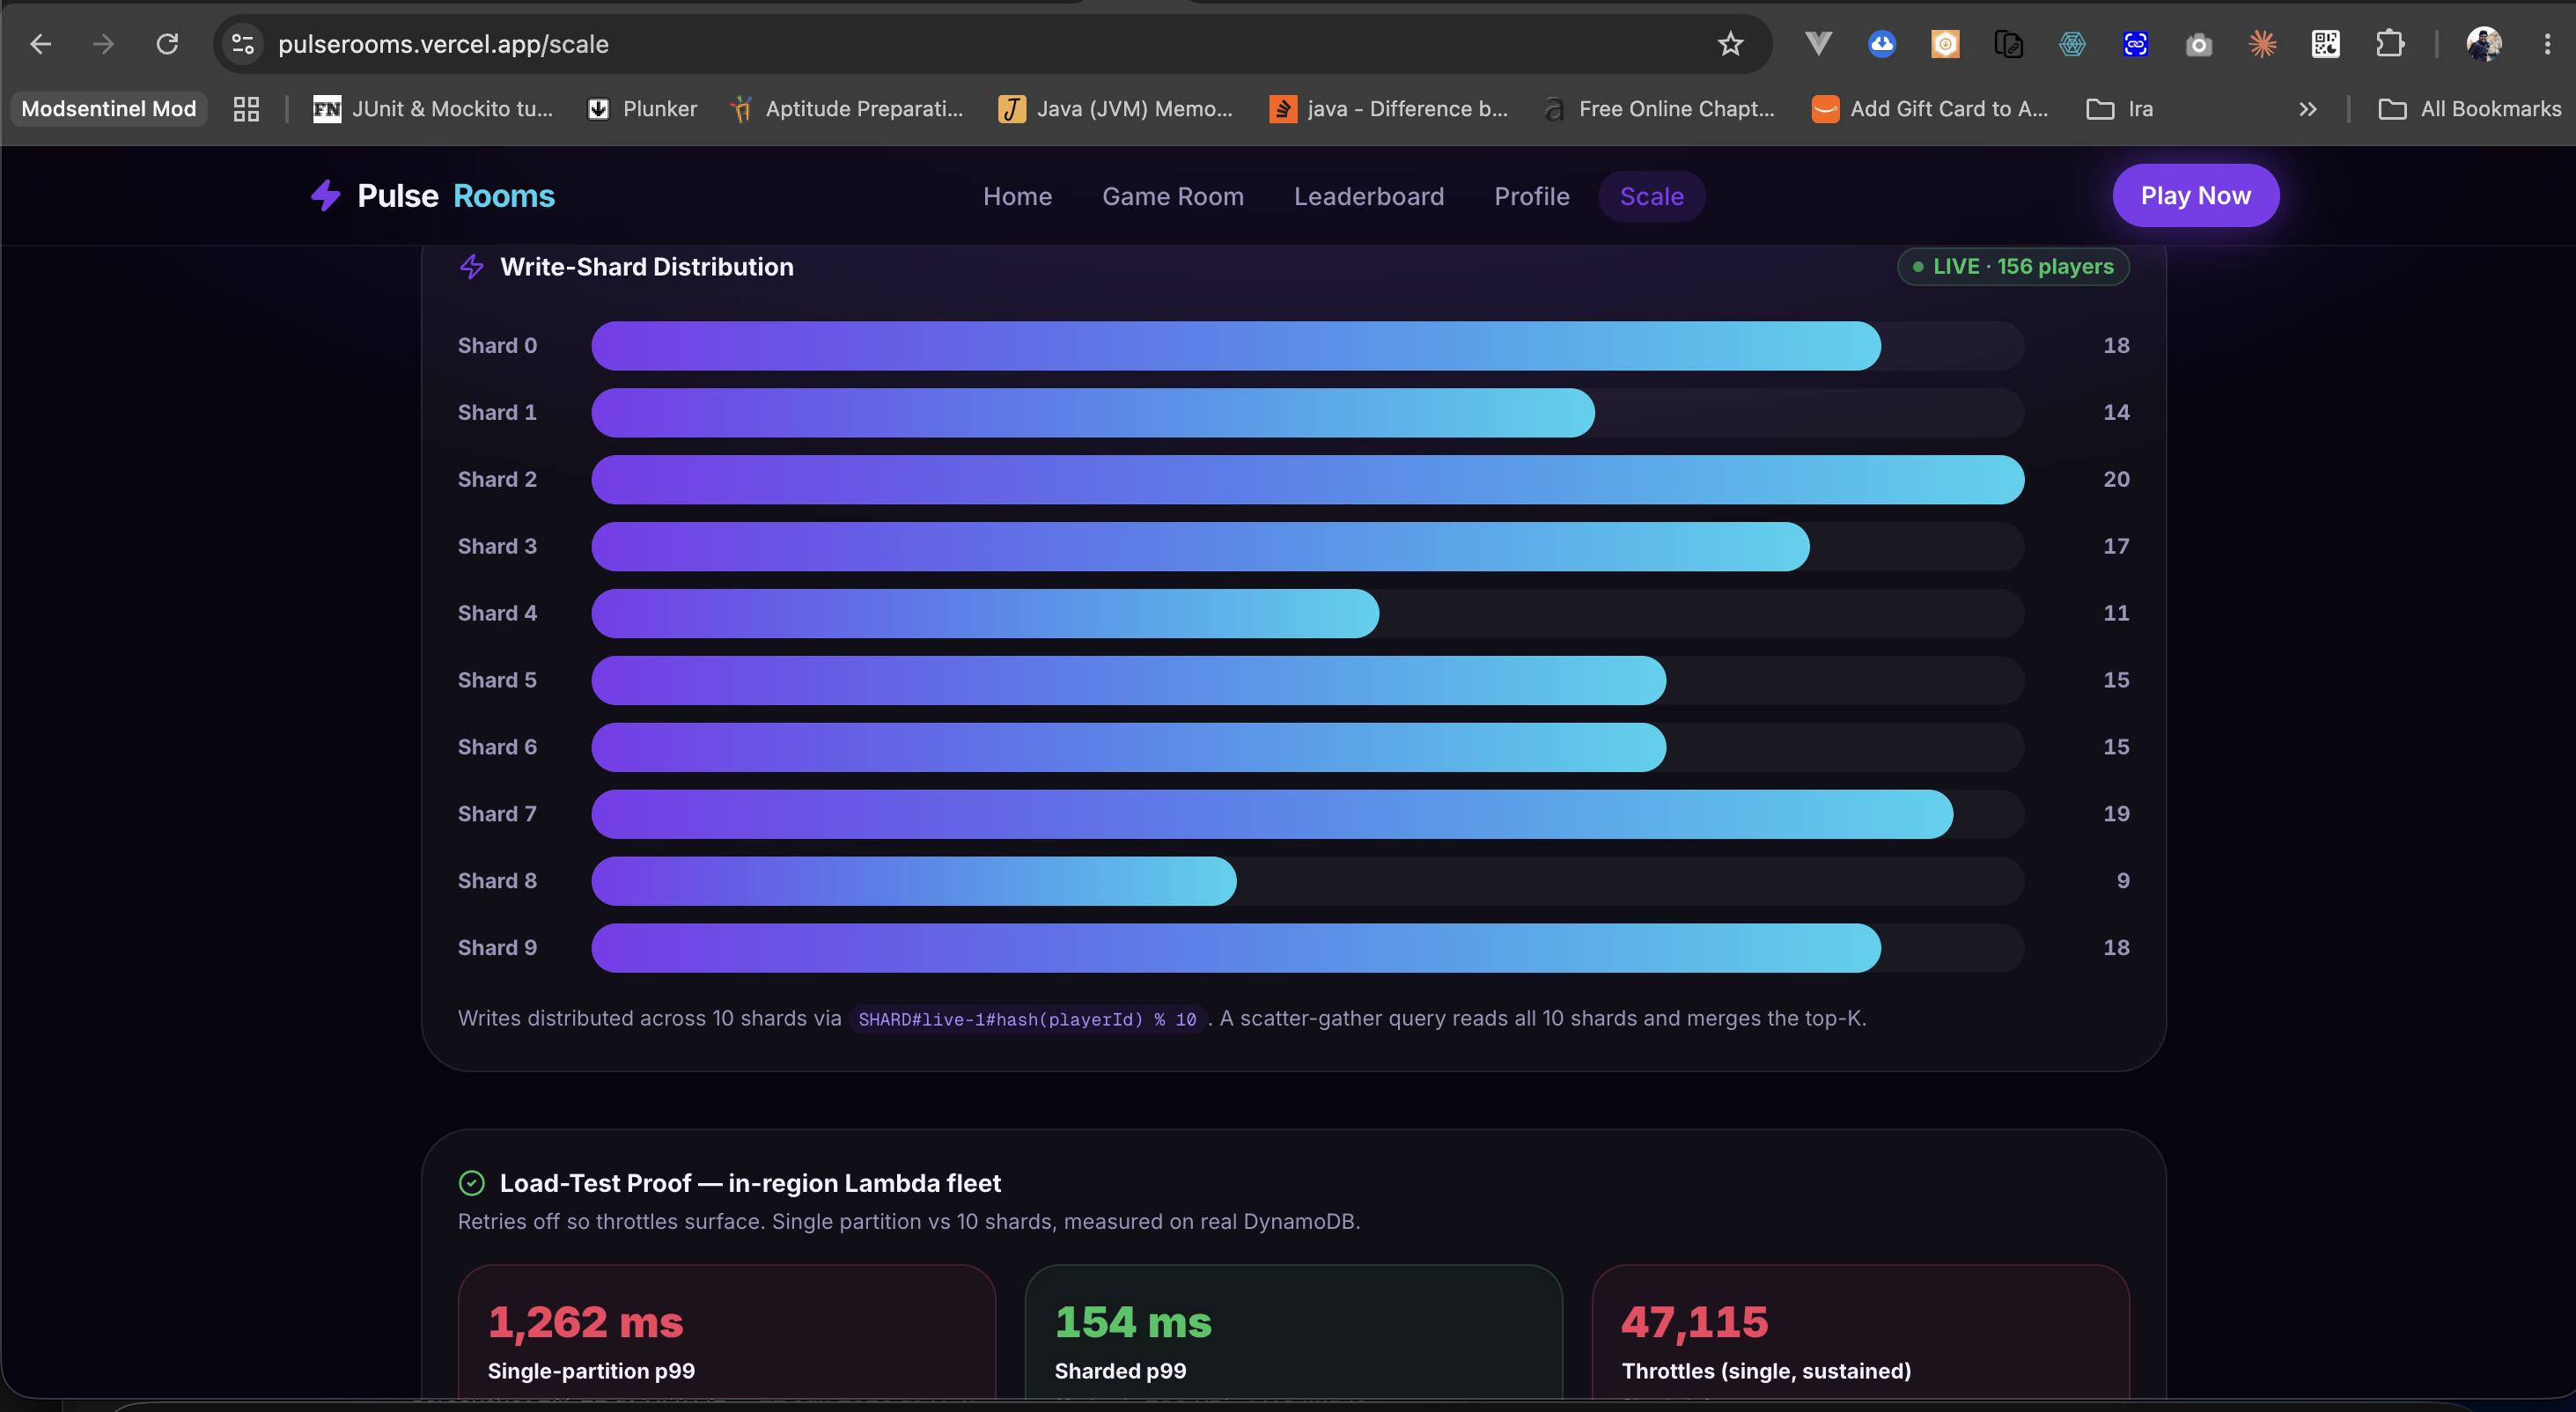
Task: Go to the Leaderboard tab
Action: point(1369,196)
